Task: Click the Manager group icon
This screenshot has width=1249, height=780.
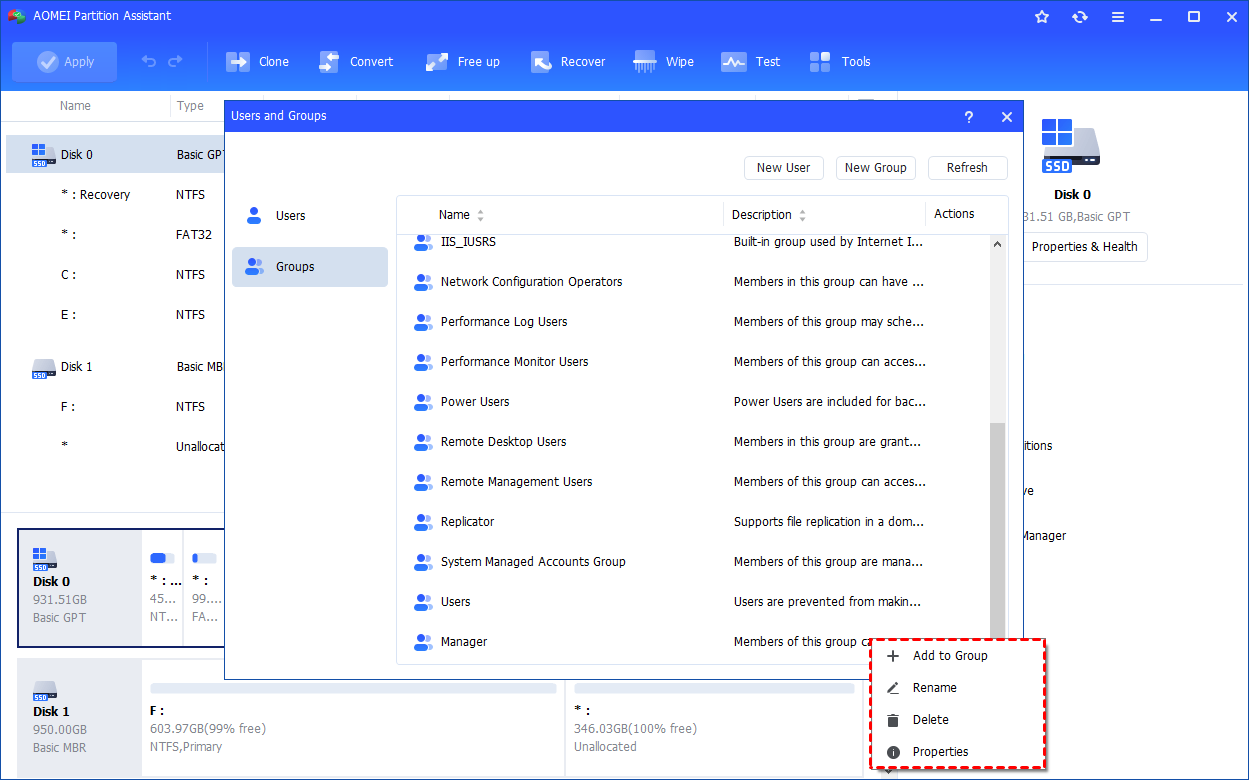Action: (x=423, y=642)
